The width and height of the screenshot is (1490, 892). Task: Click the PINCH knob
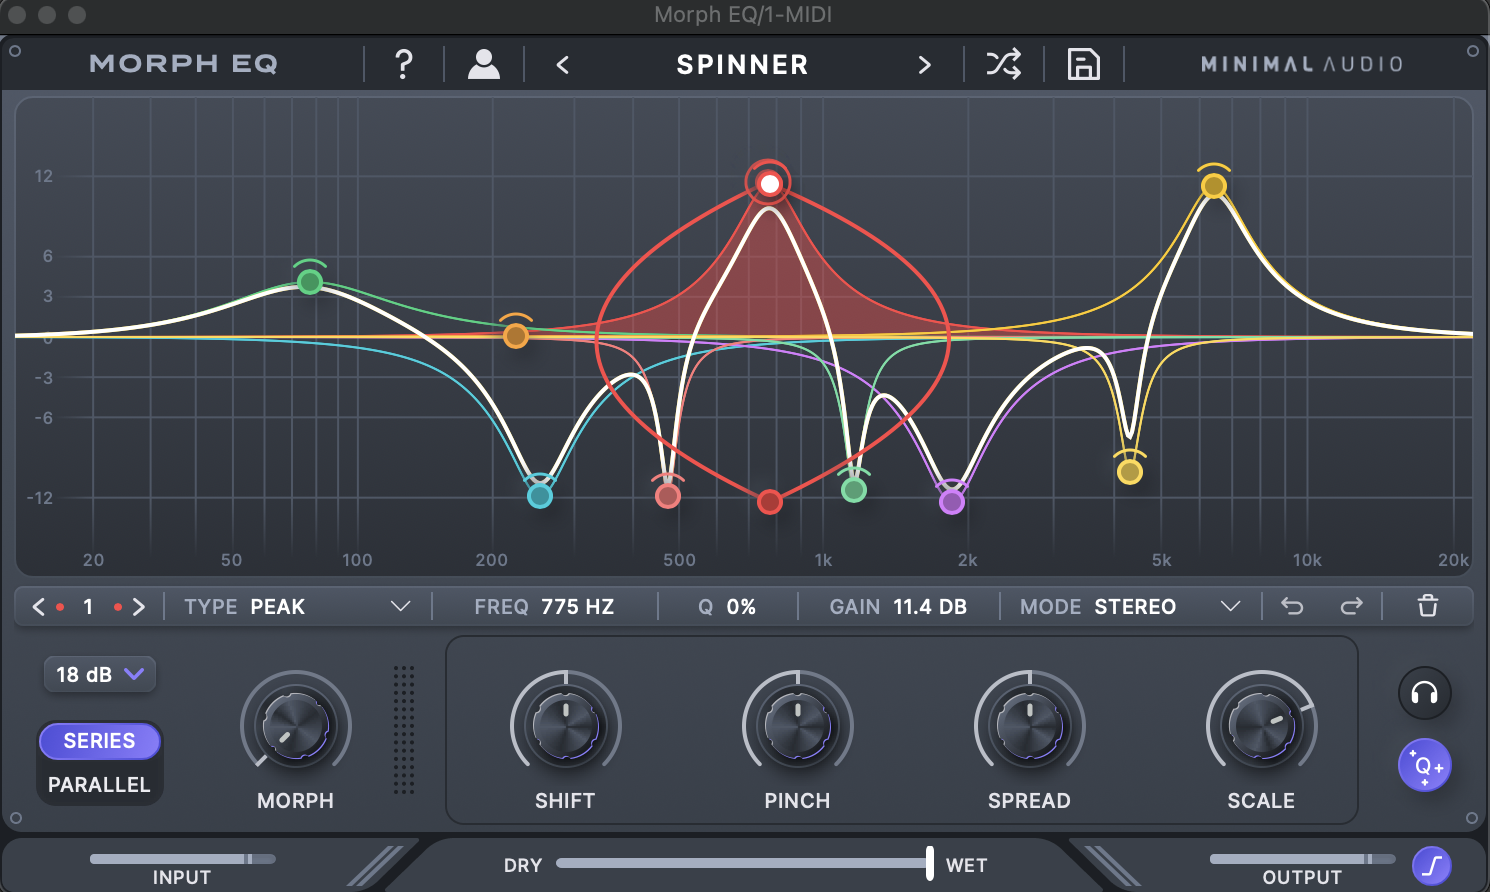pos(797,725)
